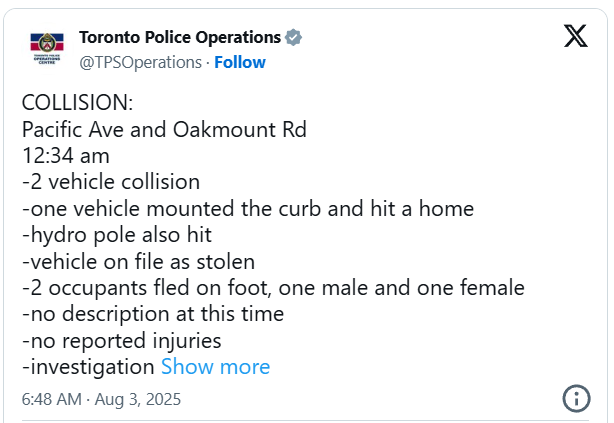The height and width of the screenshot is (423, 614).
Task: Select the hydro pole also hit line
Action: point(117,235)
